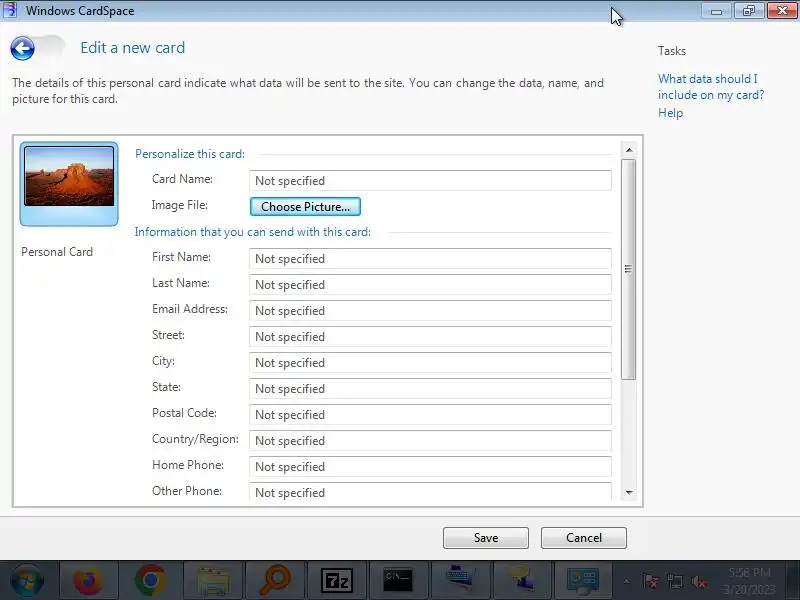Open Windows Explorer from the taskbar
Image resolution: width=800 pixels, height=600 pixels.
click(x=213, y=580)
